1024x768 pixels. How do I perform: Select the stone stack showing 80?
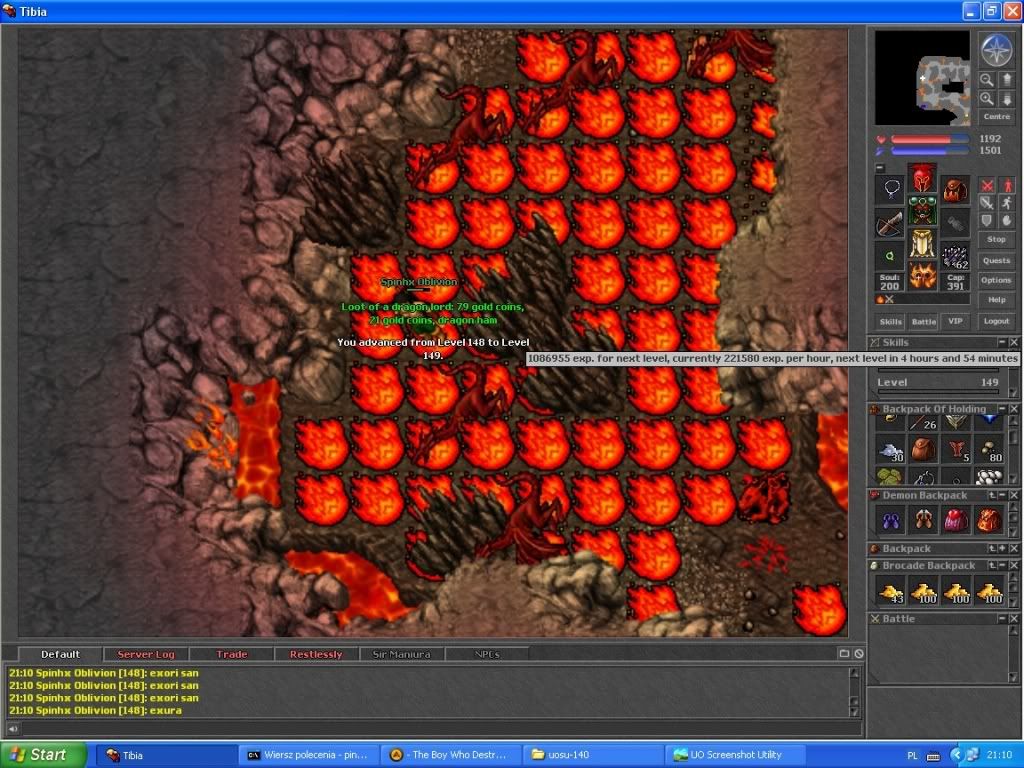(989, 450)
